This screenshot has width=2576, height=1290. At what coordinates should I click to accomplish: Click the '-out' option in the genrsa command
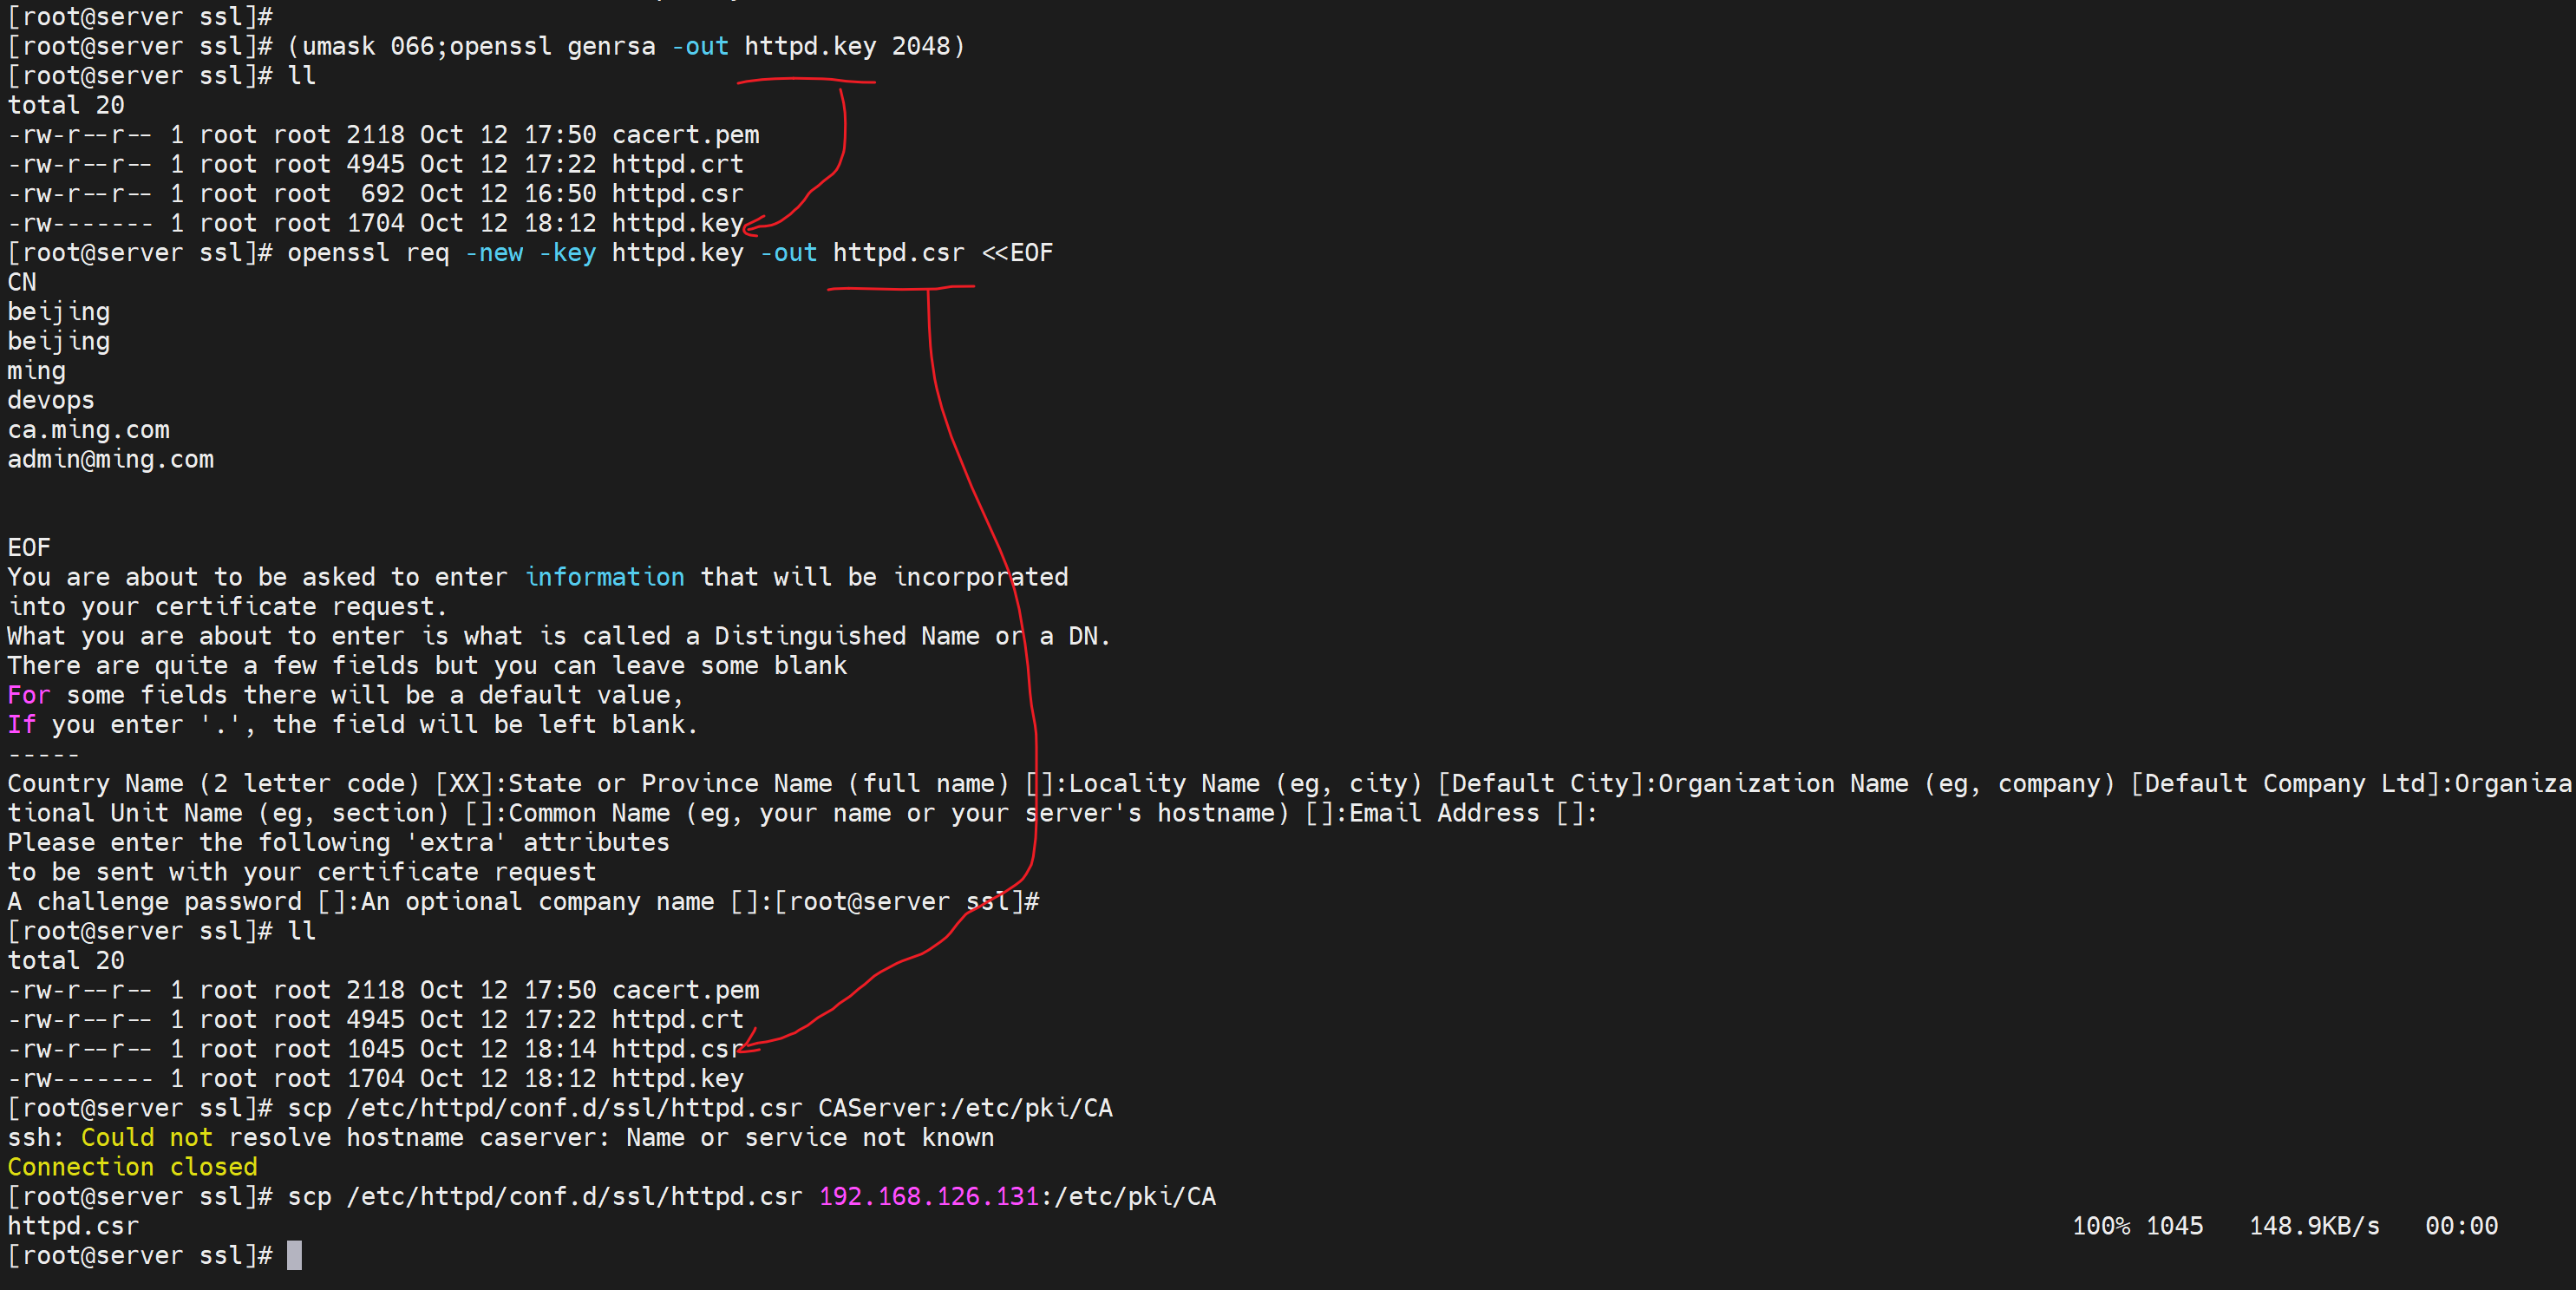pos(699,46)
